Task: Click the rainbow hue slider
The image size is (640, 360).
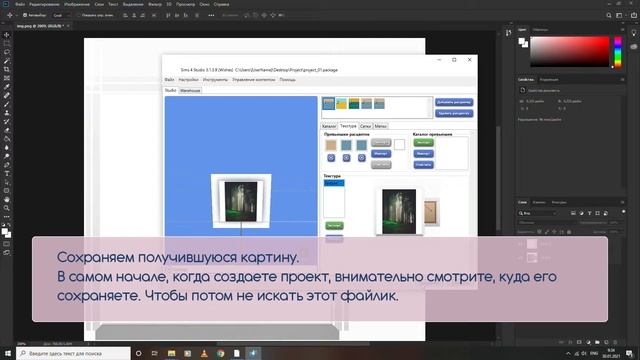Action: click(618, 52)
